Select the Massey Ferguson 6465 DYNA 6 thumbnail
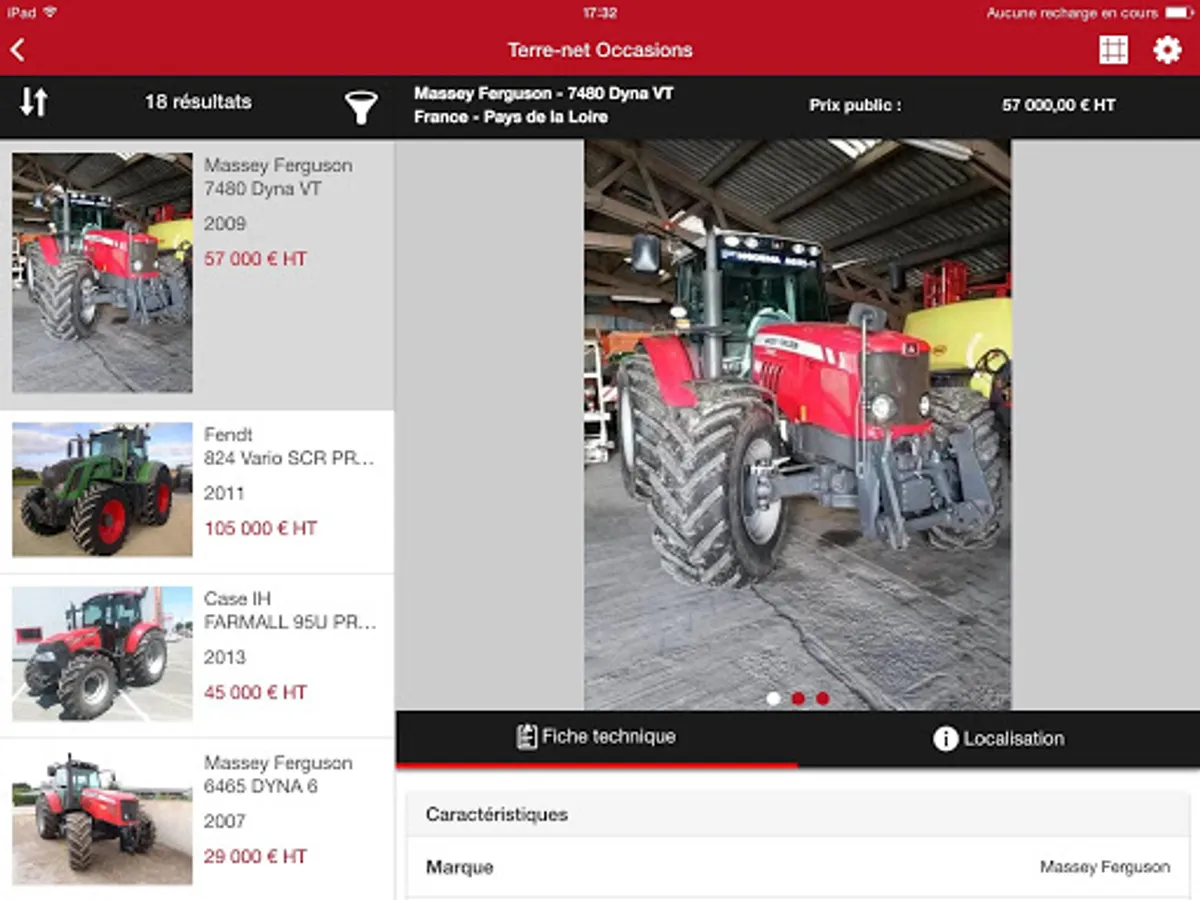The height and width of the screenshot is (900, 1200). pos(102,818)
